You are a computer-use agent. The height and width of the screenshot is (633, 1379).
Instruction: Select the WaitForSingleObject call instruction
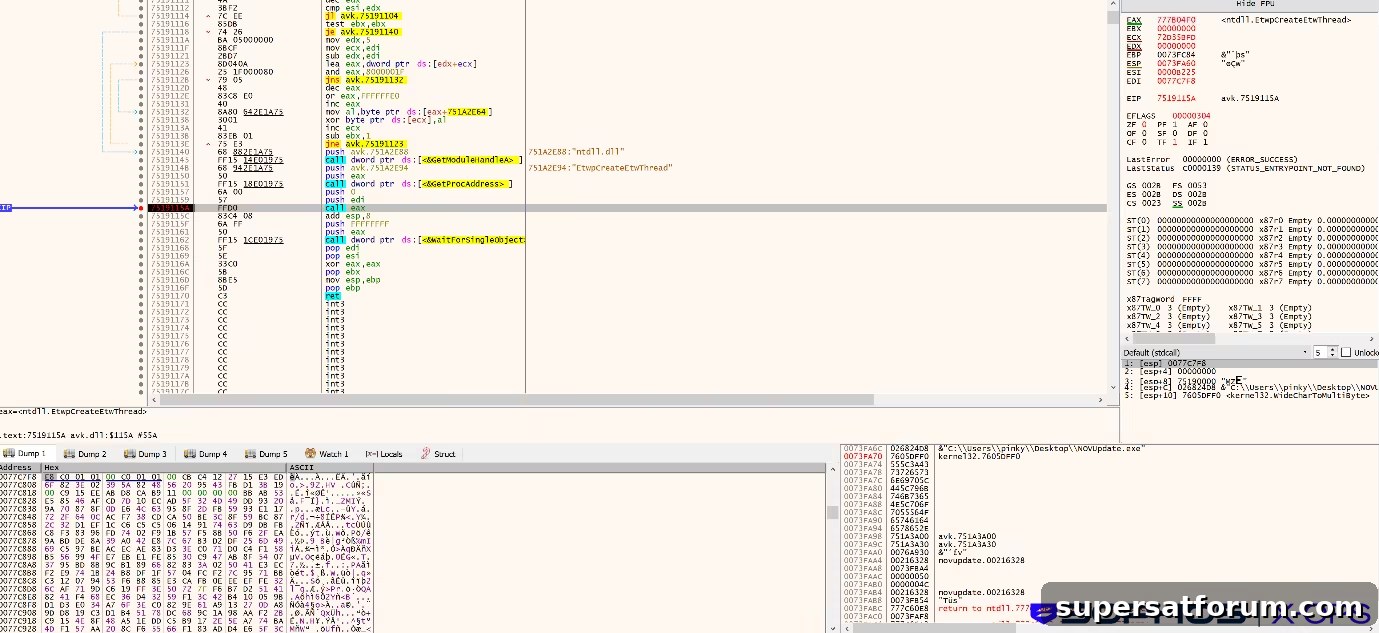pos(425,240)
